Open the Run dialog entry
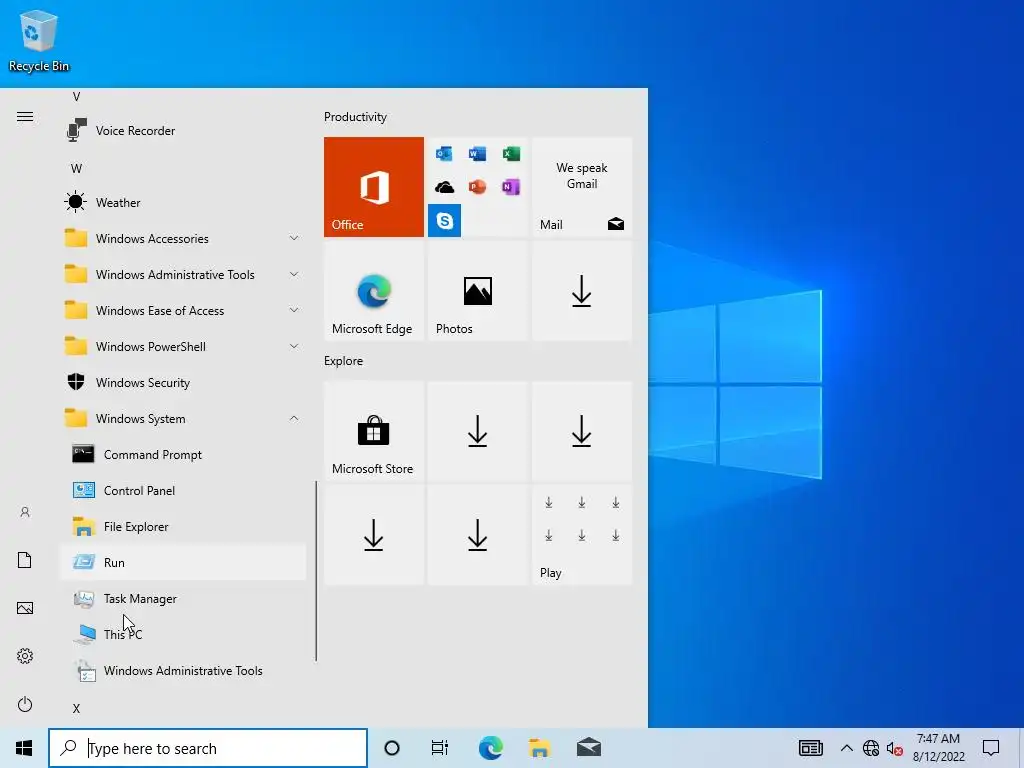Viewport: 1024px width, 768px height. [183, 562]
